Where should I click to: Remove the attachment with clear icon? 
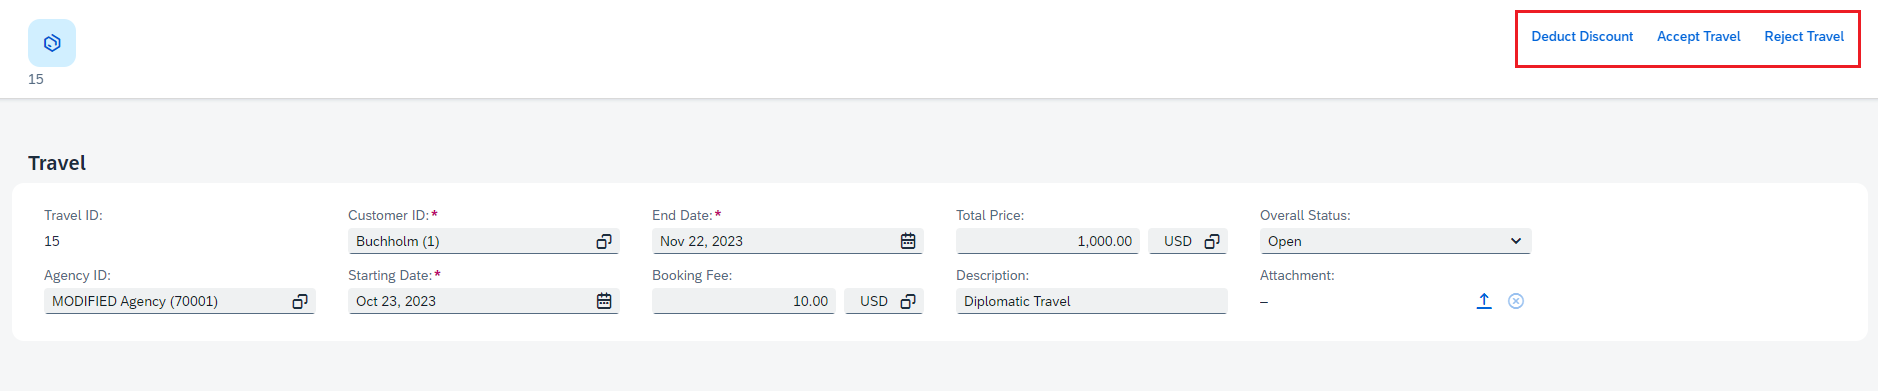click(1516, 301)
